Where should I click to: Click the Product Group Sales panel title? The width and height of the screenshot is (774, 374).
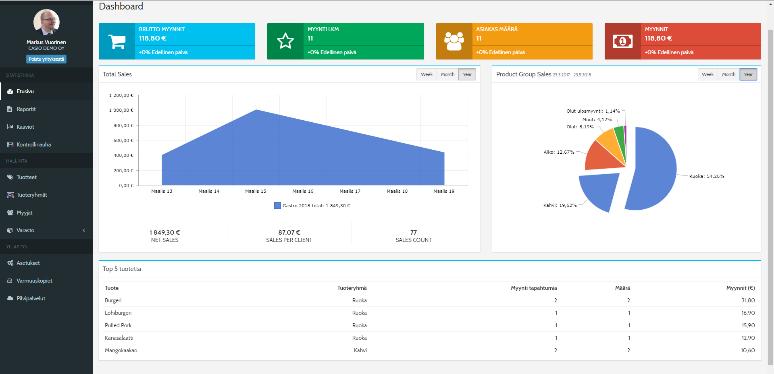tap(524, 75)
